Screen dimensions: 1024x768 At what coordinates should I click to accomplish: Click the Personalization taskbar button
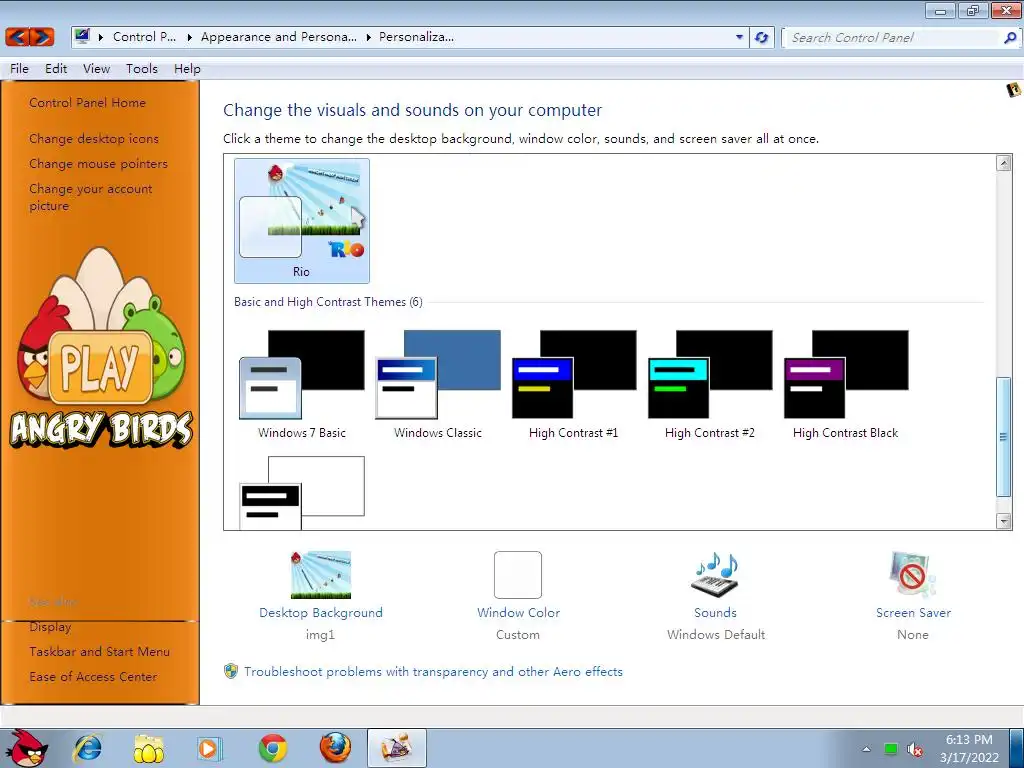[396, 748]
